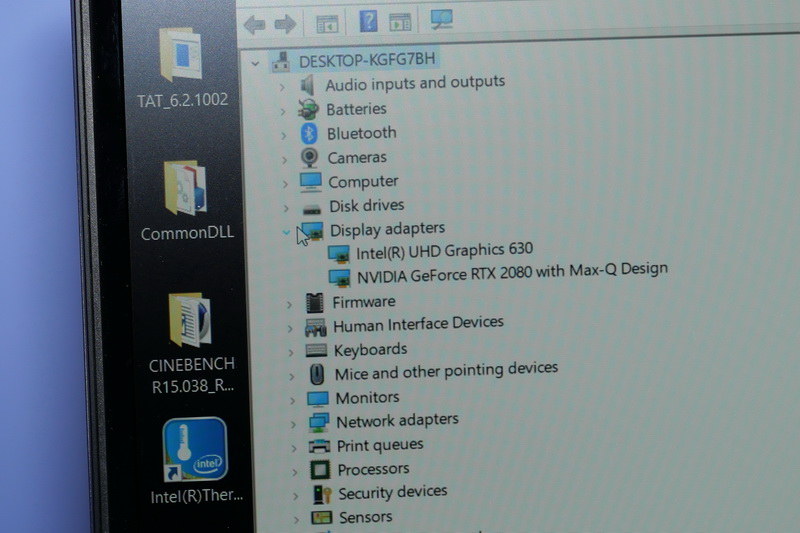Click the Computer monitor icon
Viewport: 800px width, 533px height.
[x=311, y=182]
